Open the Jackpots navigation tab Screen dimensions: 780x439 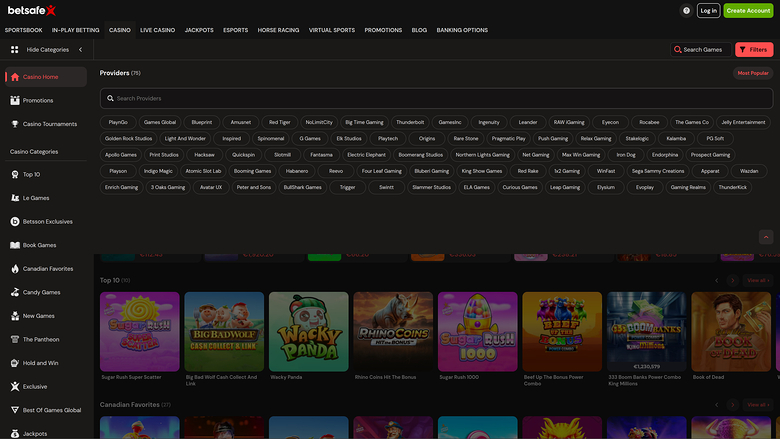click(x=199, y=30)
